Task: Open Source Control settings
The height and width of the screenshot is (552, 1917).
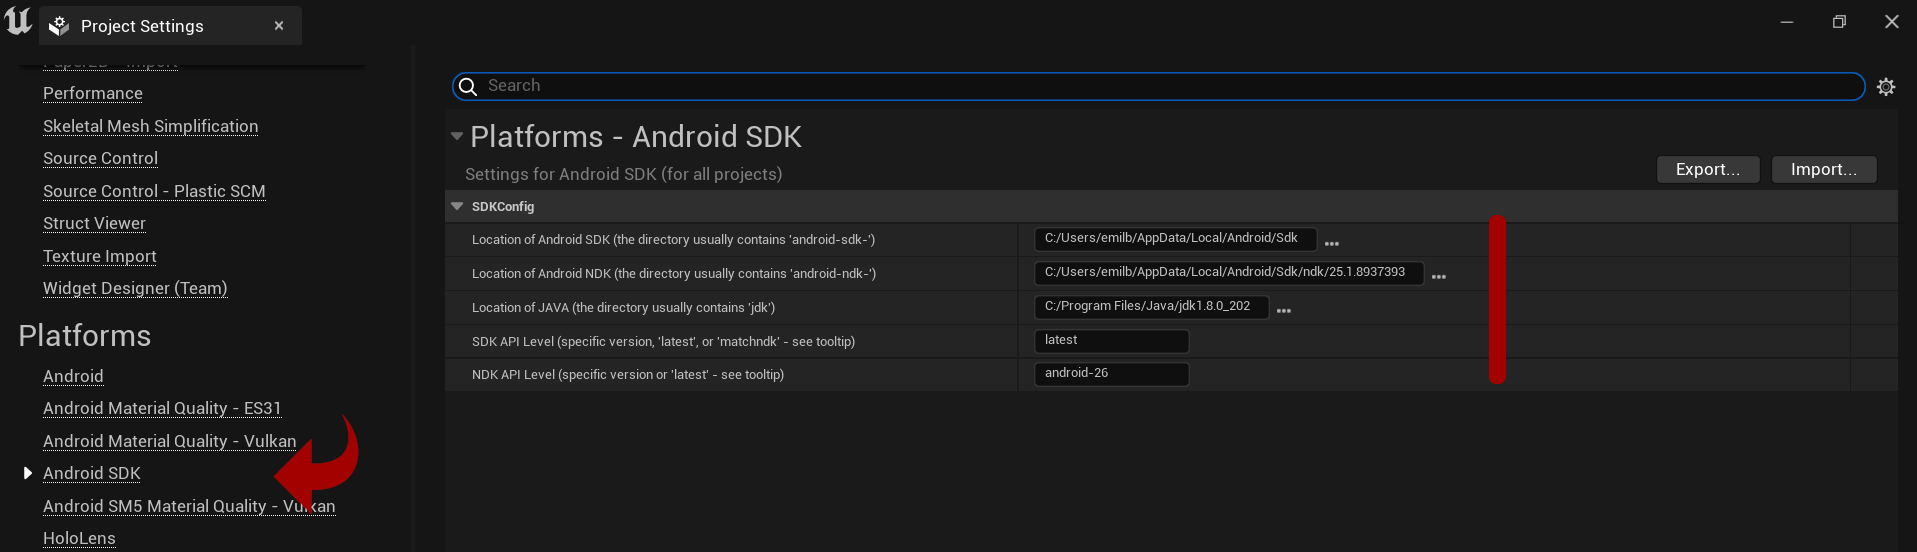Action: [x=100, y=158]
